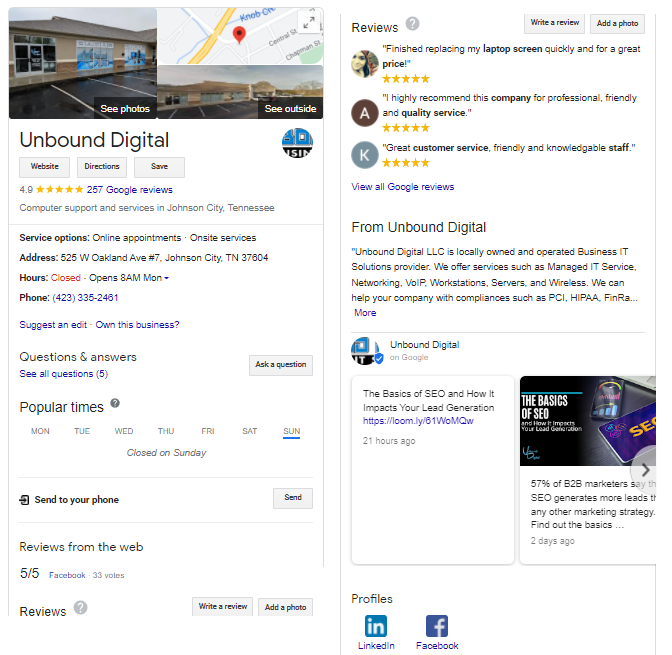Select the SUN tab in Popular times
The height and width of the screenshot is (655, 672).
coord(291,431)
